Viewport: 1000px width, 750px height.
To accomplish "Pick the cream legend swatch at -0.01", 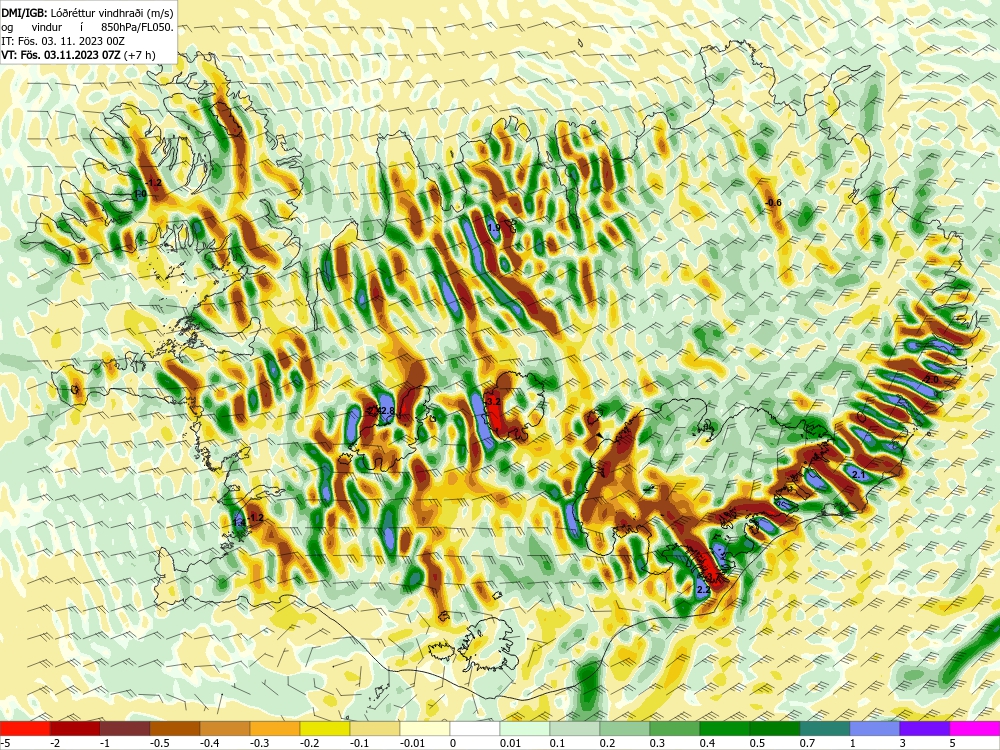I will [x=425, y=728].
